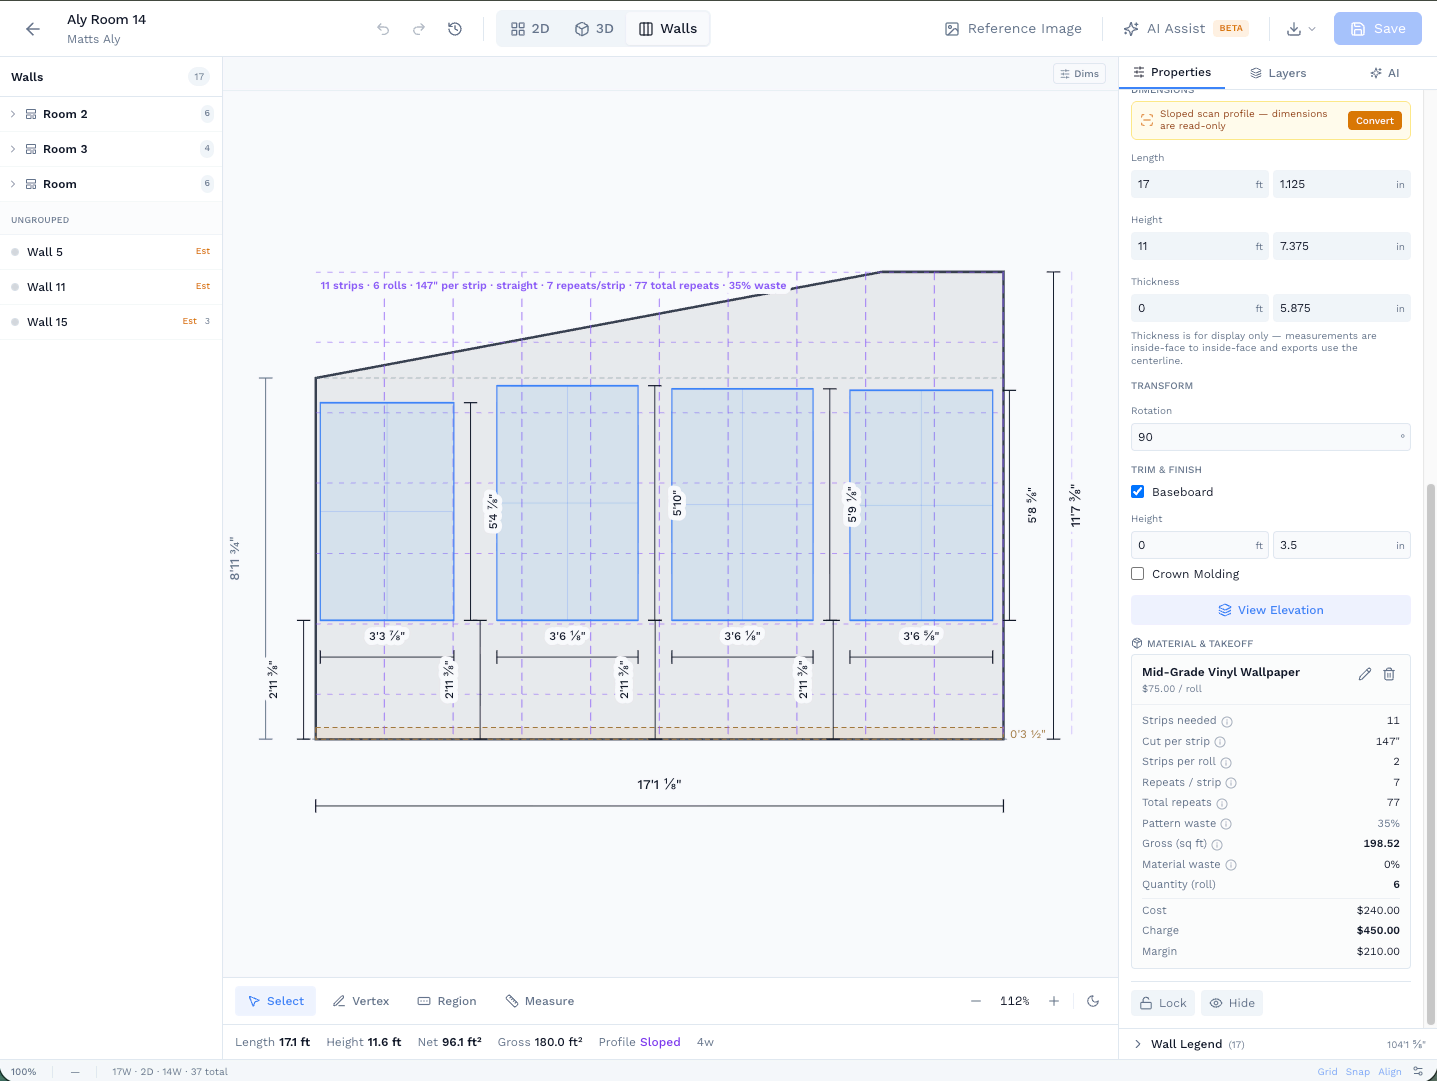Open the Layers tab
Screen dimensions: 1437x1081
[1278, 73]
